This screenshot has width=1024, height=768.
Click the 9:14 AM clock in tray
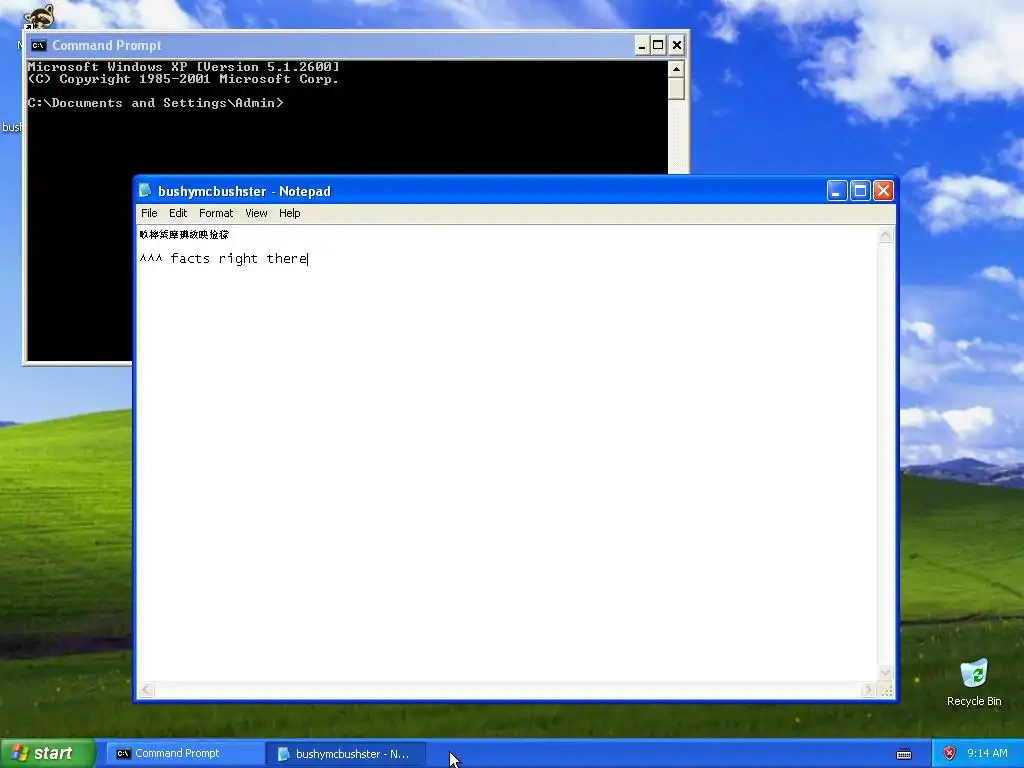987,753
